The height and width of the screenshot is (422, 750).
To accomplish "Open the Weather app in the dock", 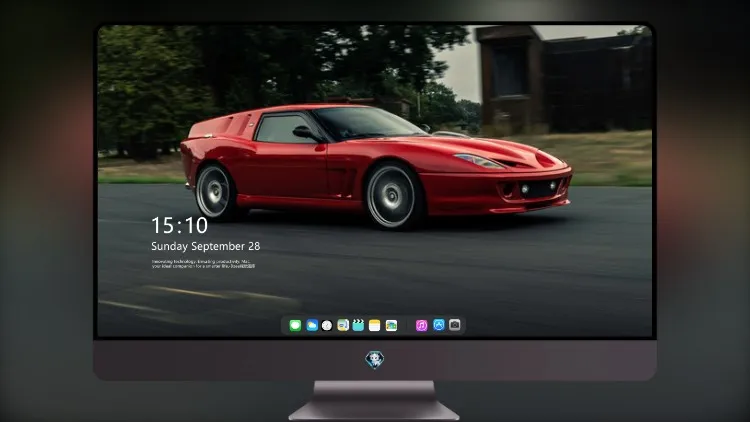I will (x=312, y=325).
